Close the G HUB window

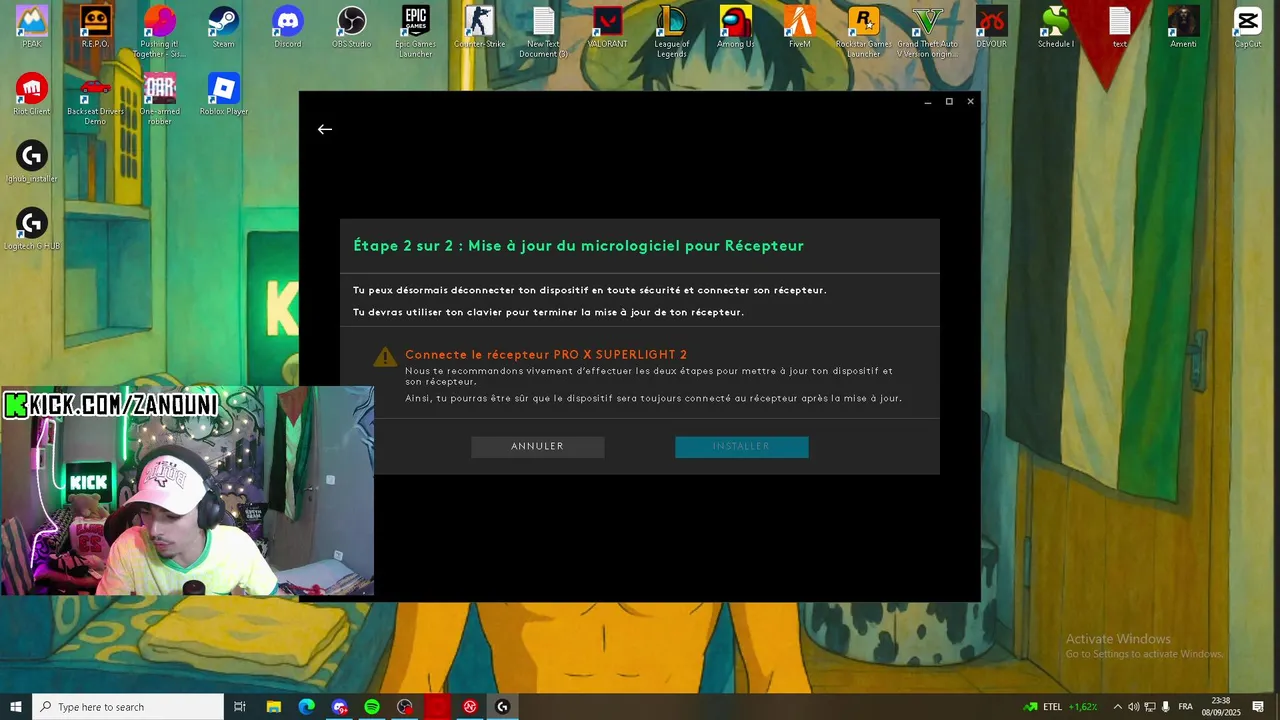970,101
